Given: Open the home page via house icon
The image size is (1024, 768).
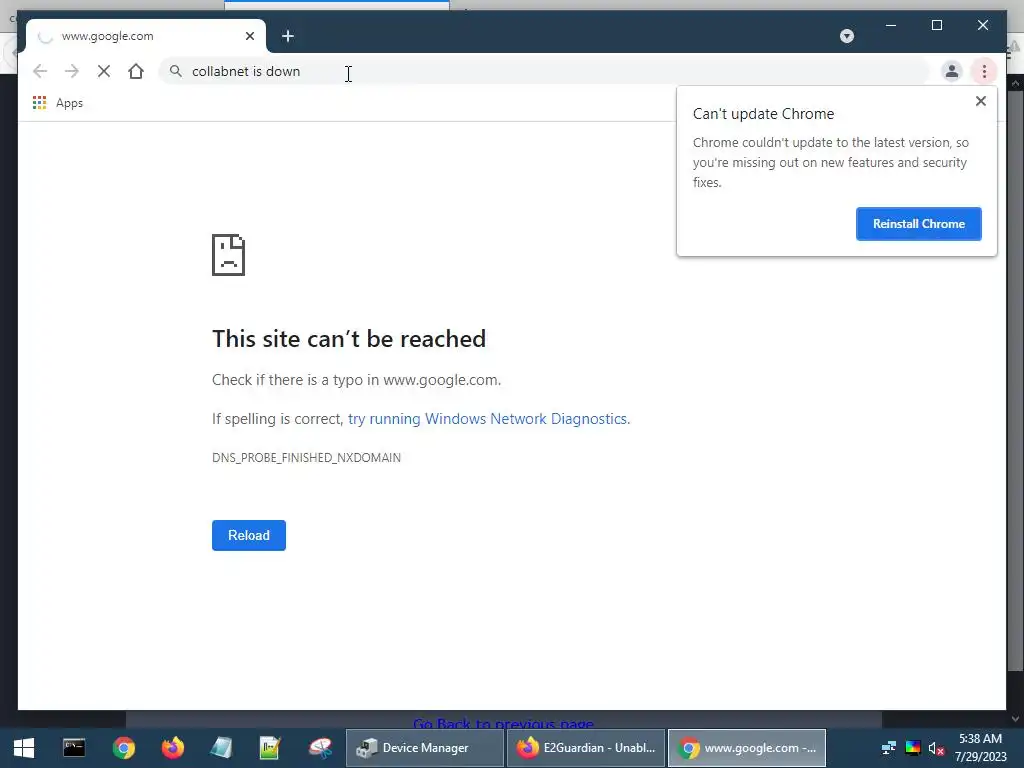Looking at the screenshot, I should click(136, 71).
